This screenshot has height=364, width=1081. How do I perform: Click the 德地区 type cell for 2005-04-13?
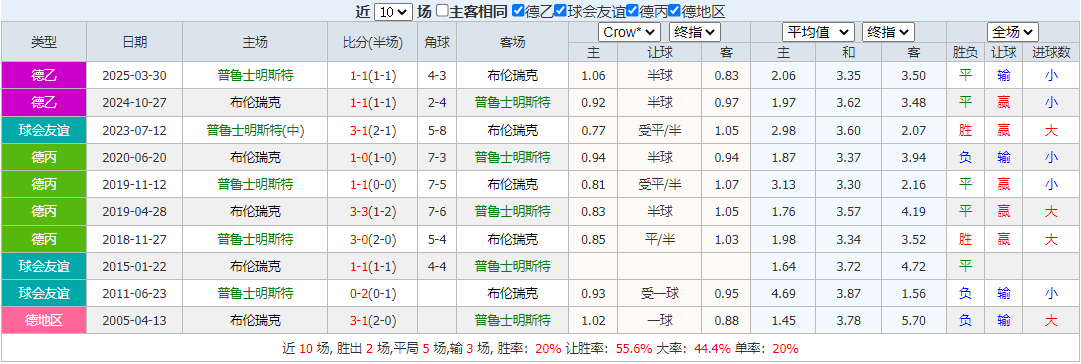44,321
